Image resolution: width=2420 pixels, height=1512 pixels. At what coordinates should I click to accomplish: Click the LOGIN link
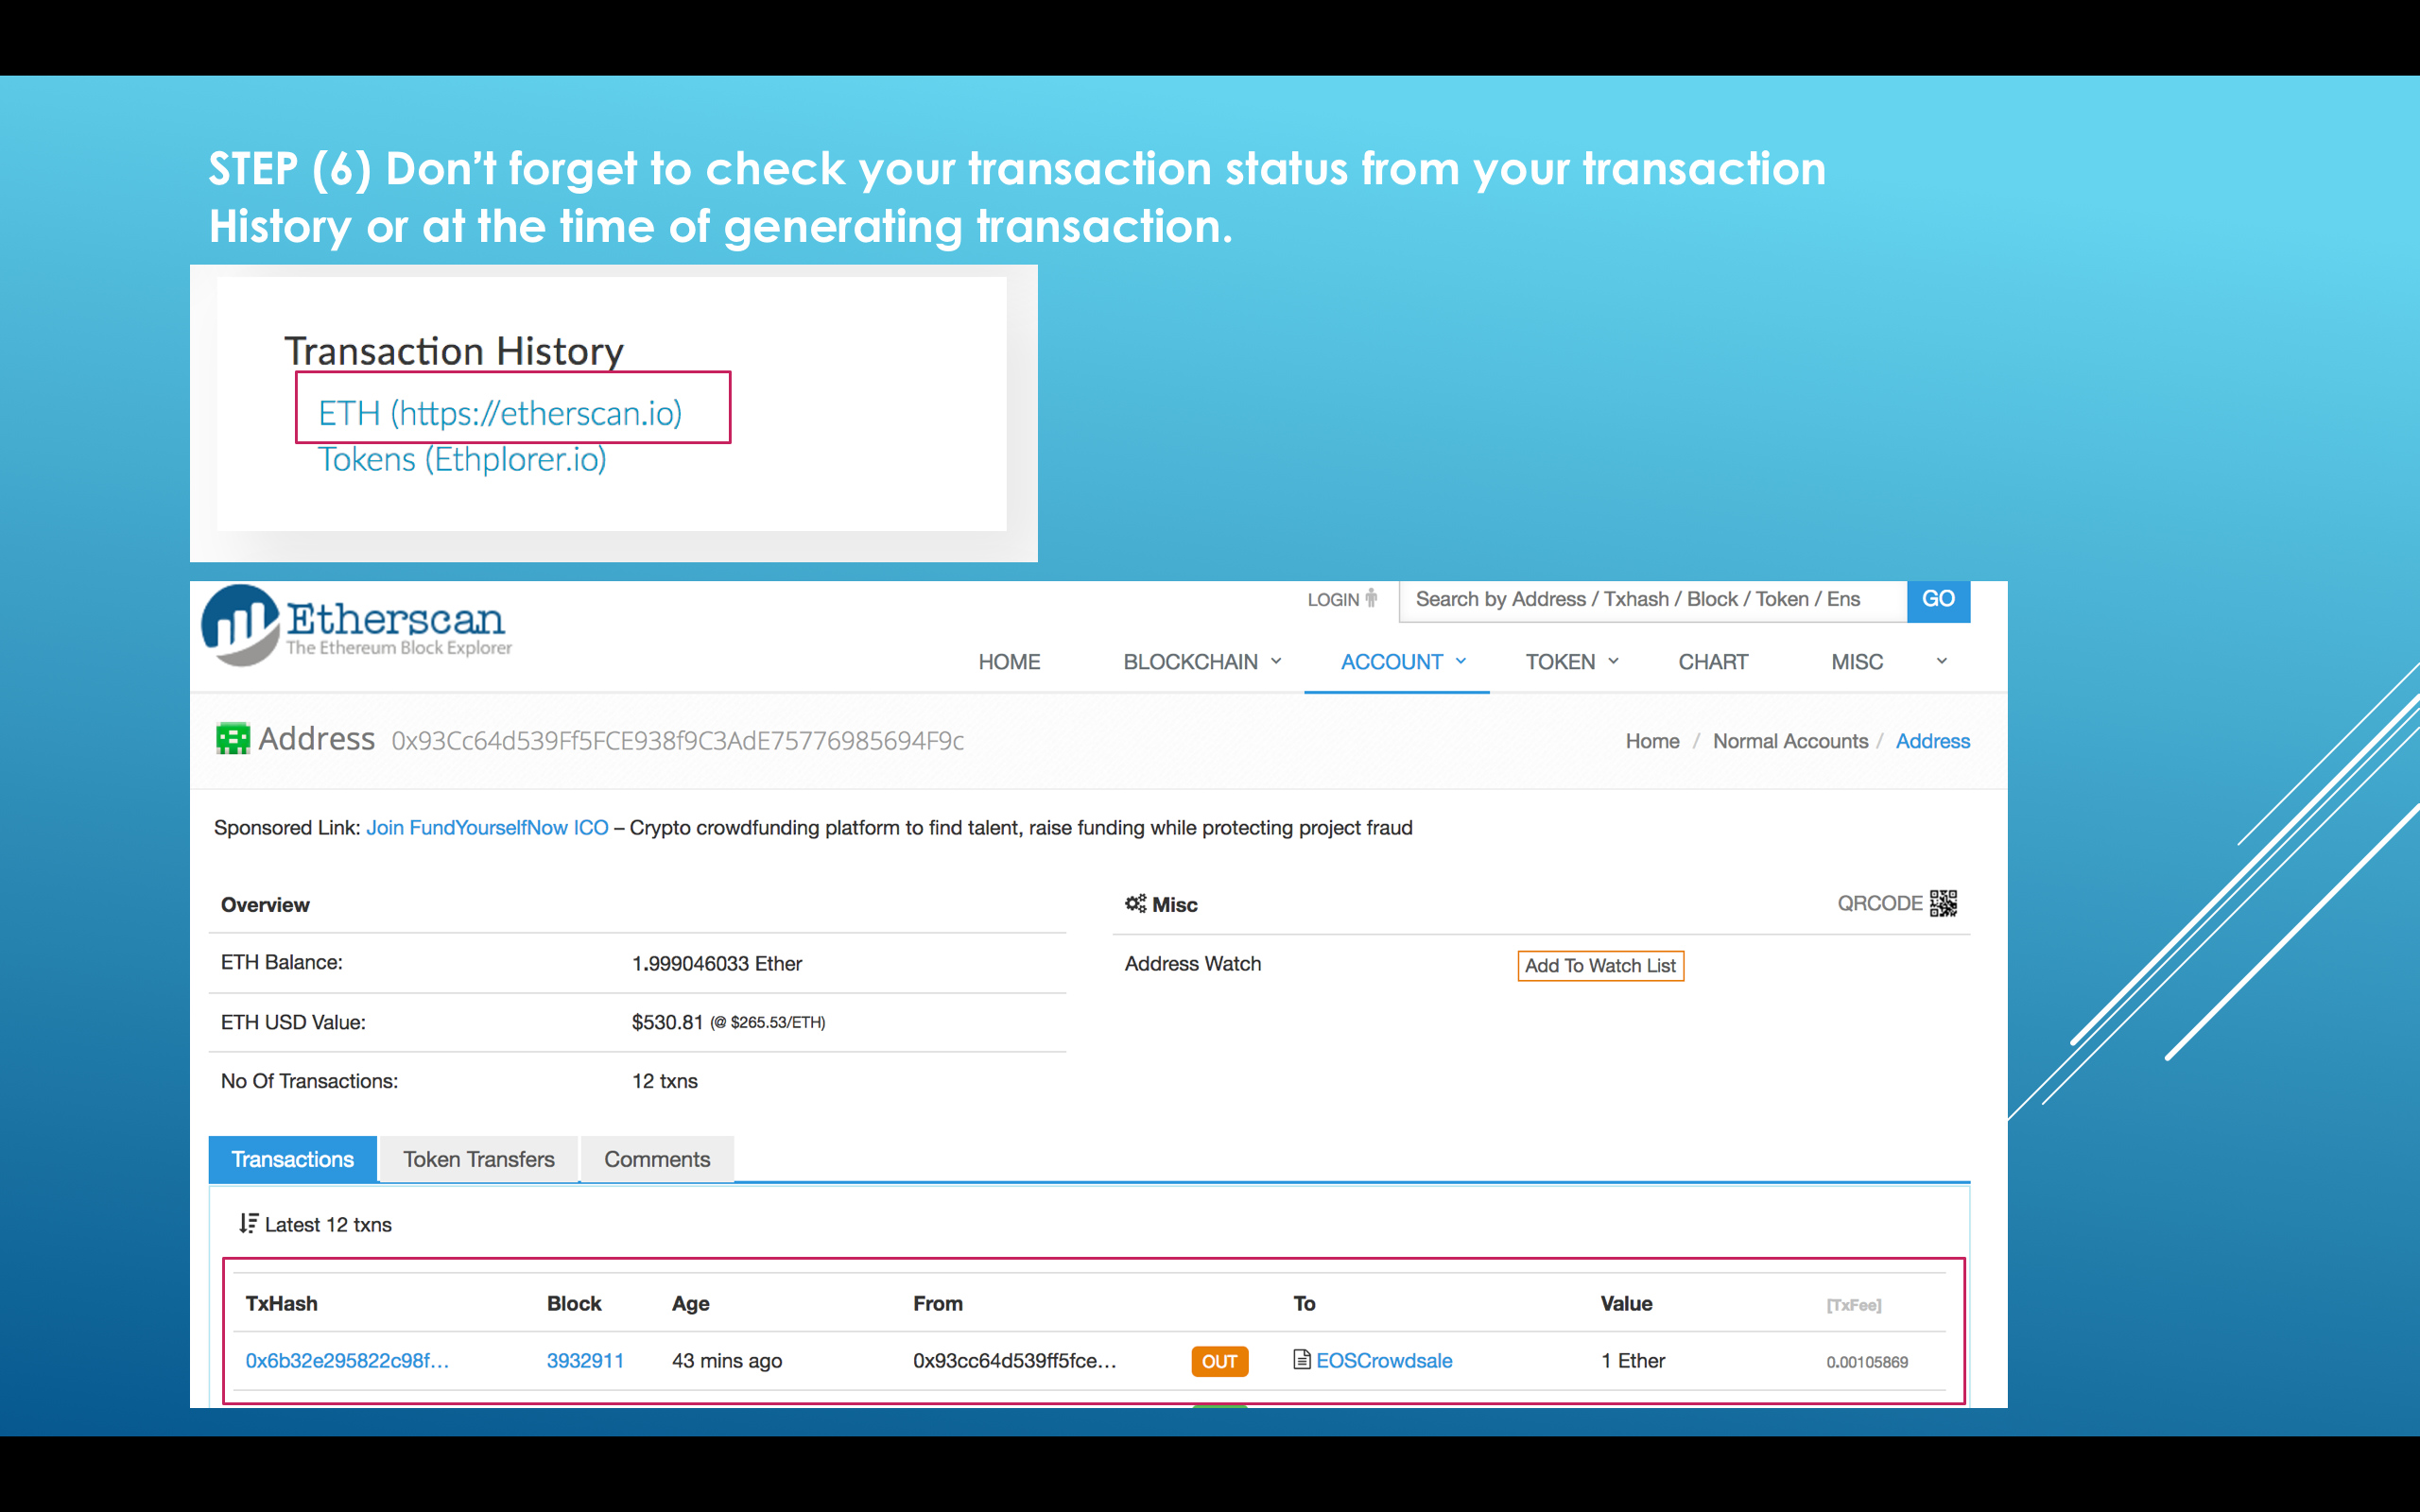(1333, 599)
